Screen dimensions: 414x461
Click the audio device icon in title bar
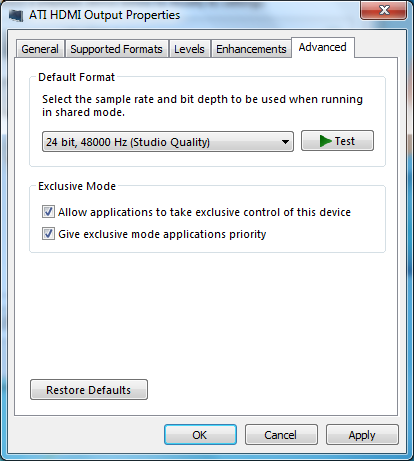click(16, 15)
